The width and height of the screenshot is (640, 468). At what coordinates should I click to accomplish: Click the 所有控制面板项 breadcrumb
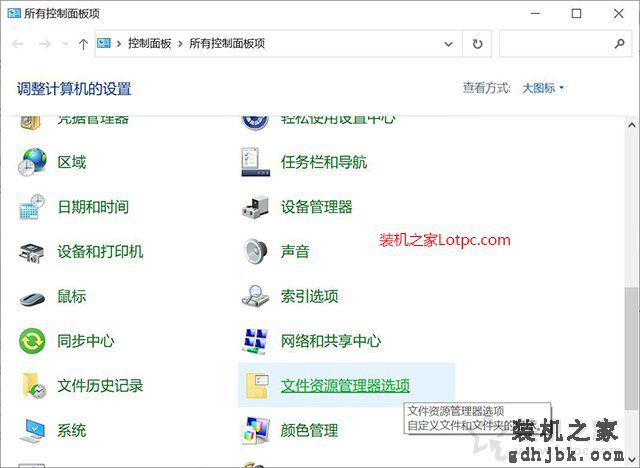(227, 43)
